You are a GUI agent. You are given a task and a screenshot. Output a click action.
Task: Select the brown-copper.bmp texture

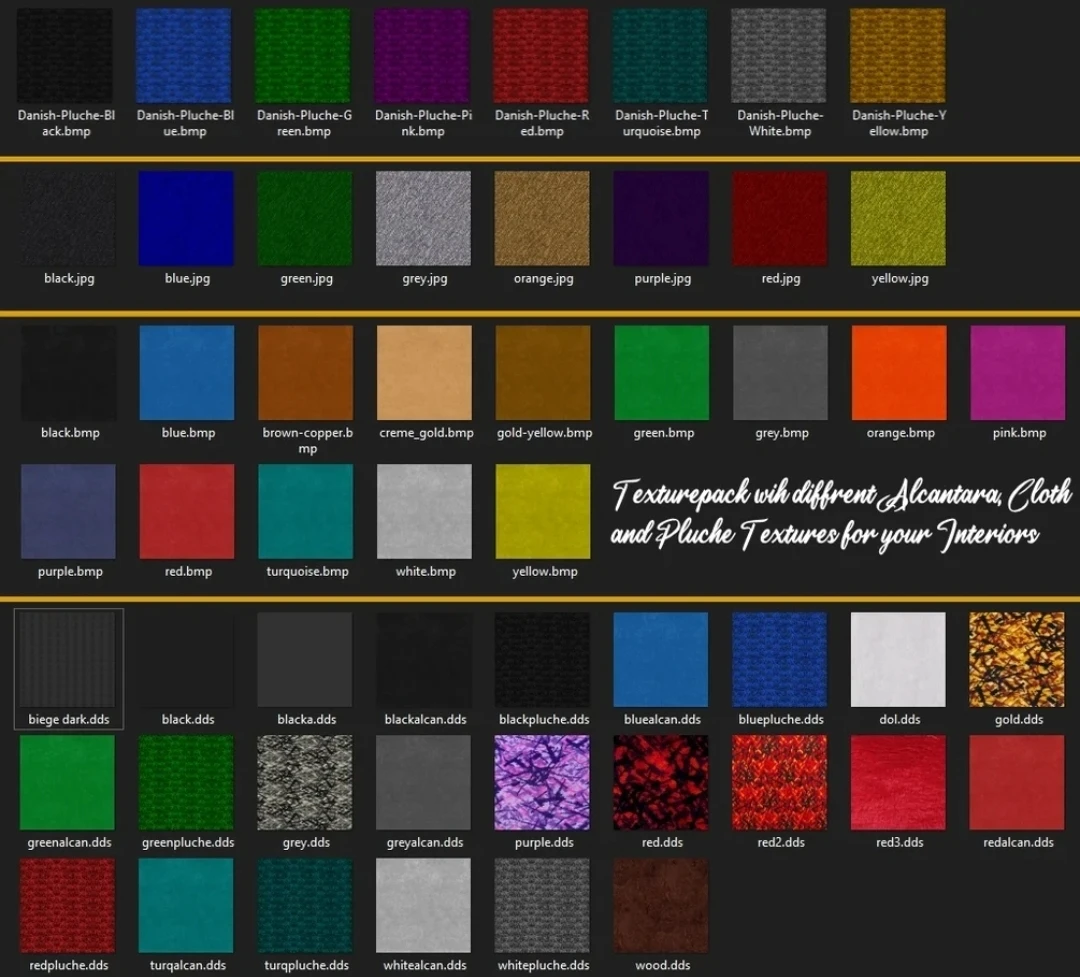[x=305, y=371]
